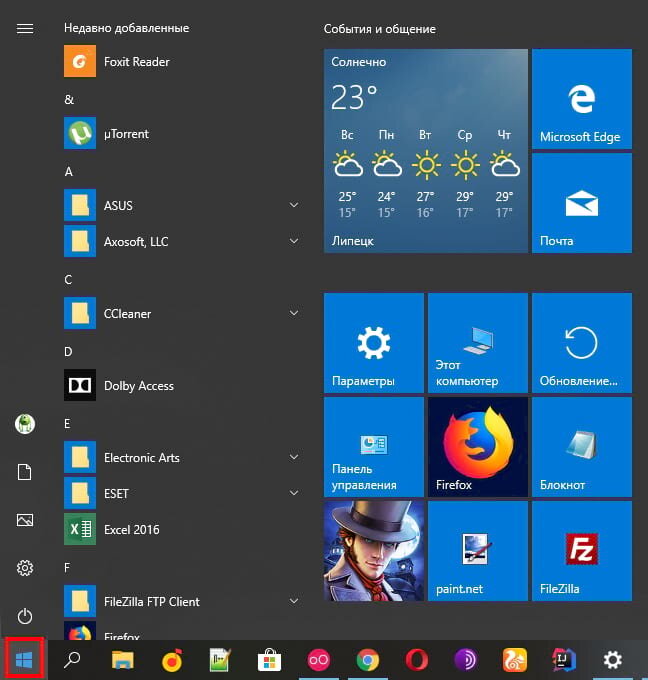This screenshot has width=648, height=680.
Task: Open the Параметры settings tile
Action: pyautogui.click(x=373, y=343)
